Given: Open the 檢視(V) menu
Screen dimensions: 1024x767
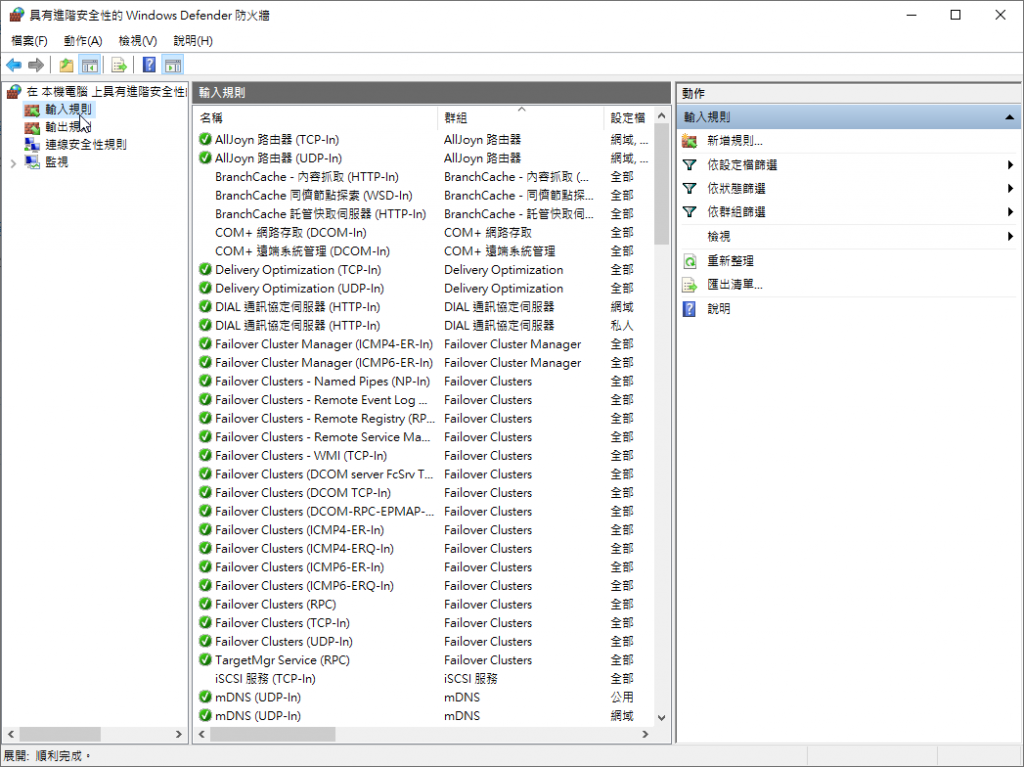Looking at the screenshot, I should (x=138, y=41).
